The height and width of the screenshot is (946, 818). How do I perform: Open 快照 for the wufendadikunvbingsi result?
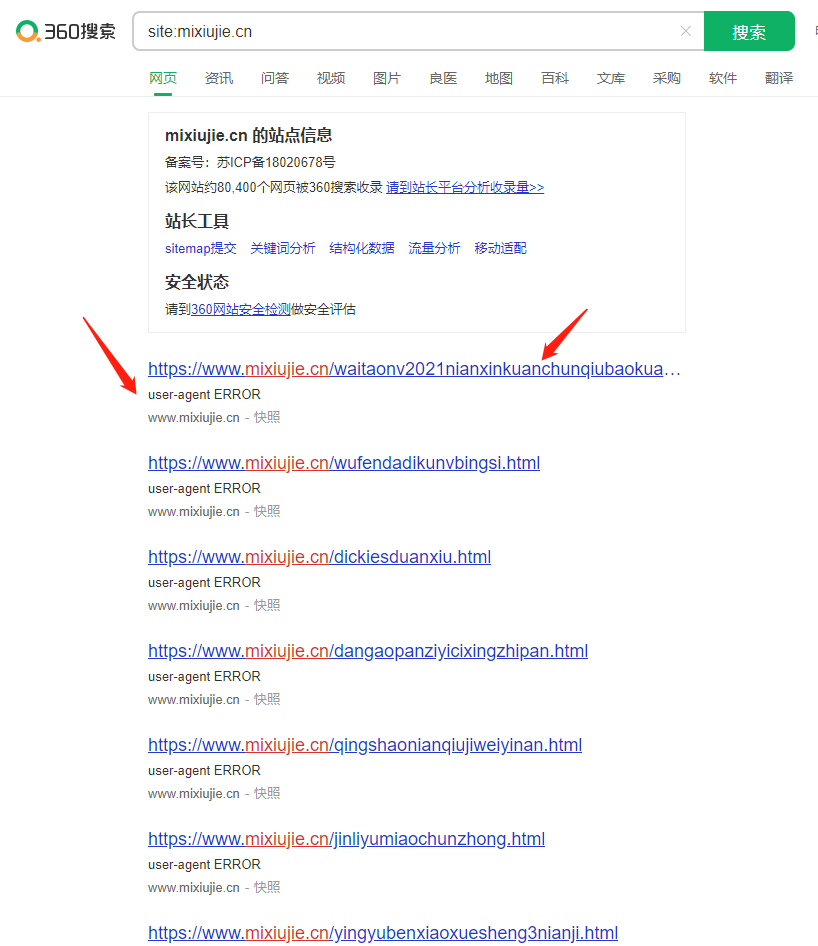coord(267,512)
